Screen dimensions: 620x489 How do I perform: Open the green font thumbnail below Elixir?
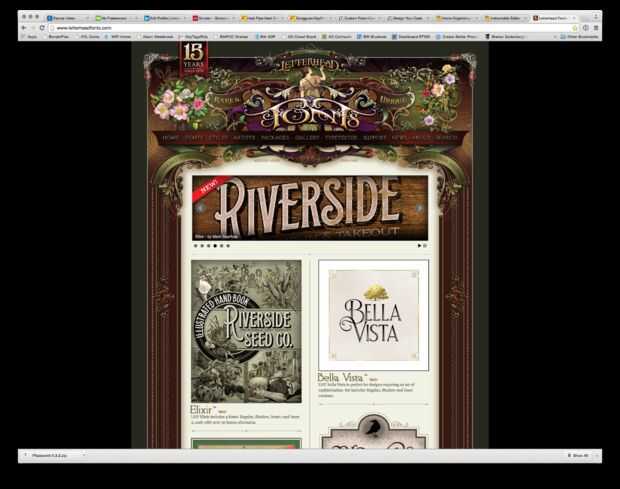[x=246, y=443]
